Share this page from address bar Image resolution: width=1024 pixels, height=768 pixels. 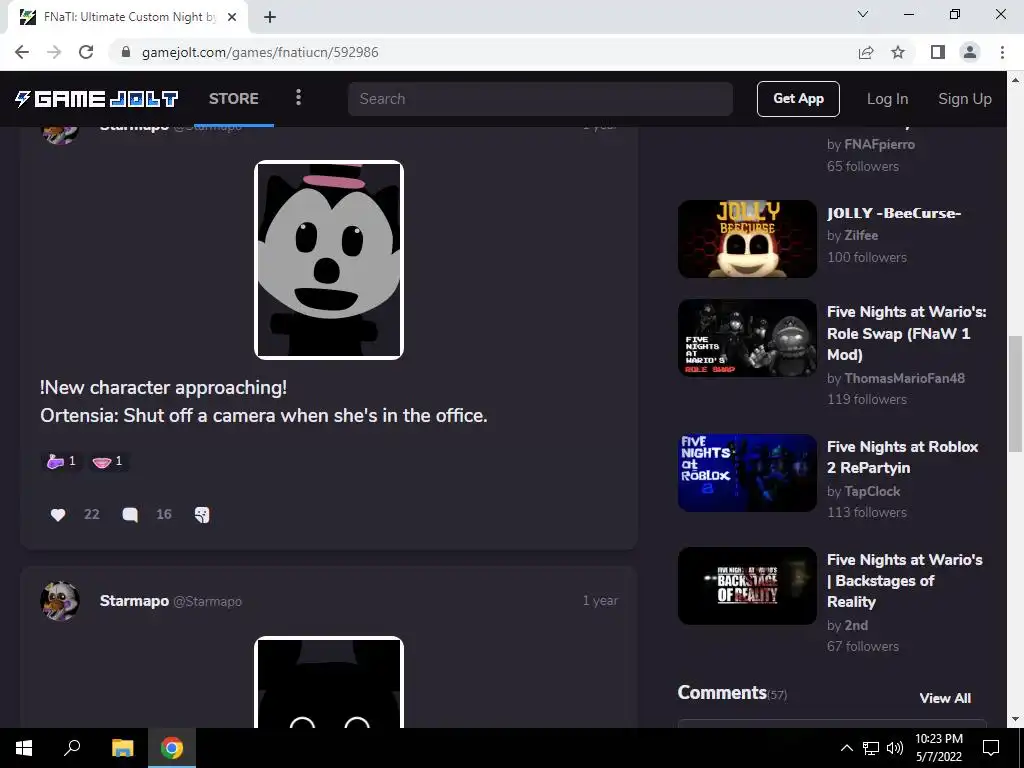[866, 52]
